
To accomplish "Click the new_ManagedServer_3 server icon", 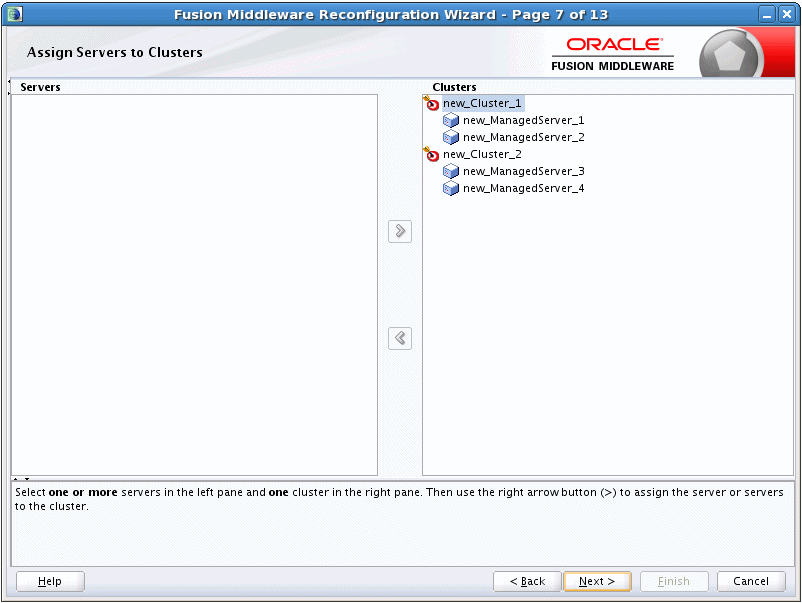I will (x=451, y=171).
